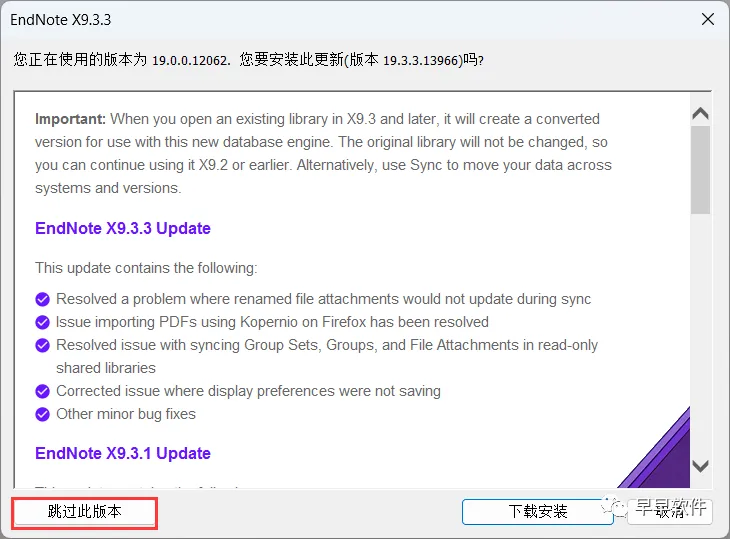This screenshot has height=539, width=730.
Task: Click the scrollbar up arrow
Action: pos(700,113)
